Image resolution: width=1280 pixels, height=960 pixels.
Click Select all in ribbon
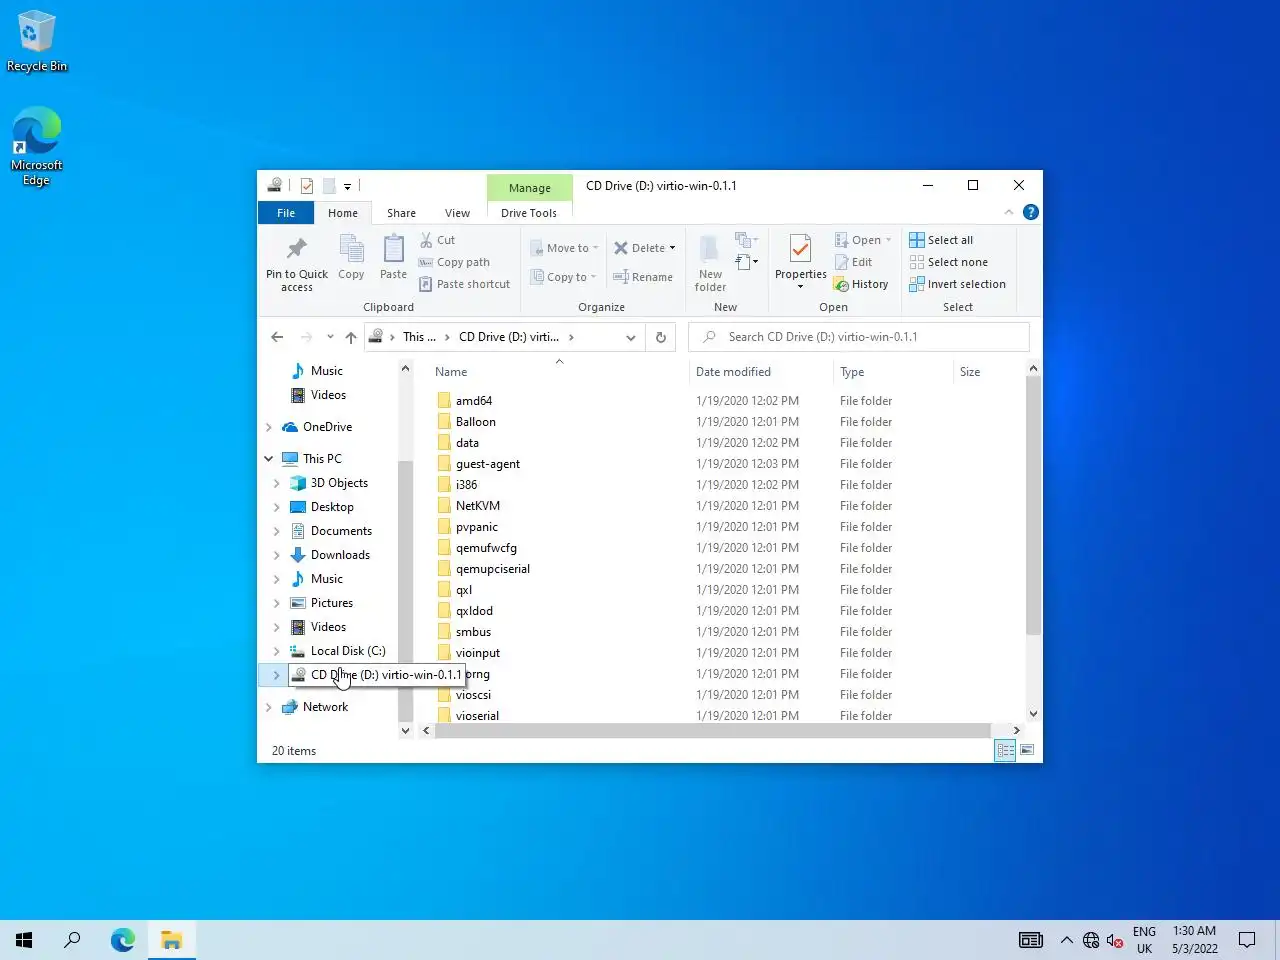[x=941, y=240]
